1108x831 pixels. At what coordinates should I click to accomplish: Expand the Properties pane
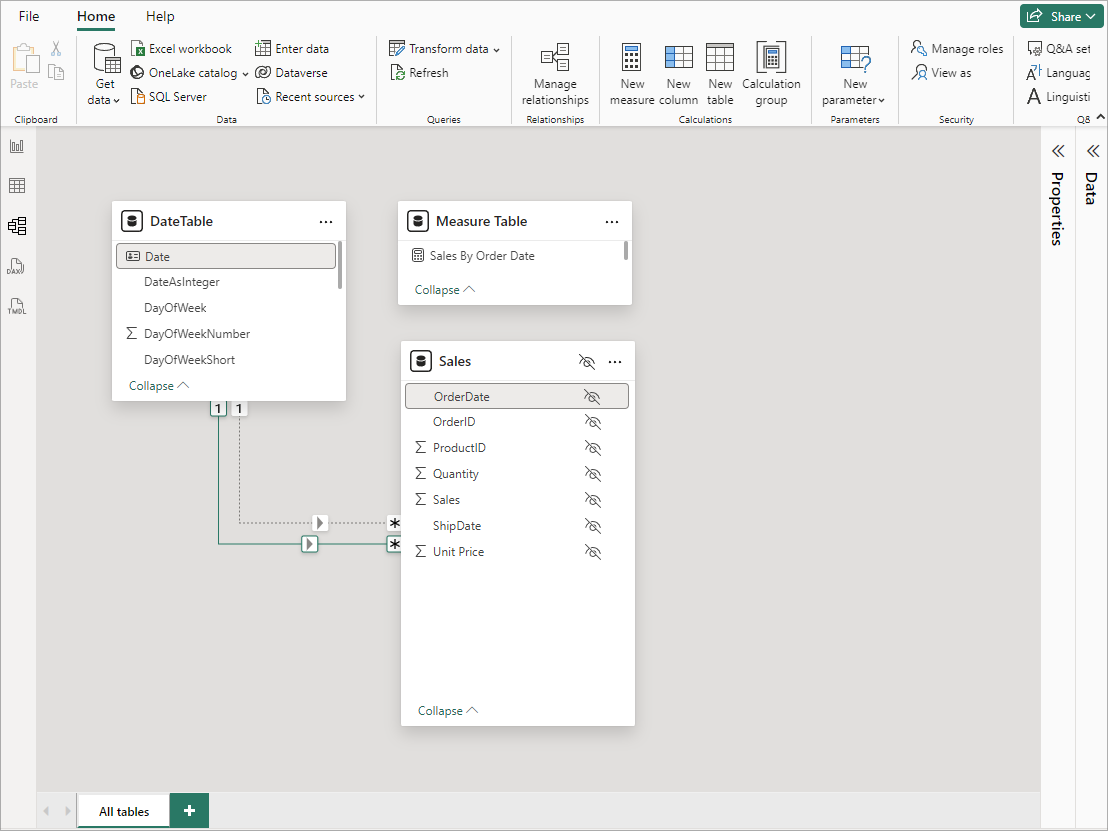1057,151
